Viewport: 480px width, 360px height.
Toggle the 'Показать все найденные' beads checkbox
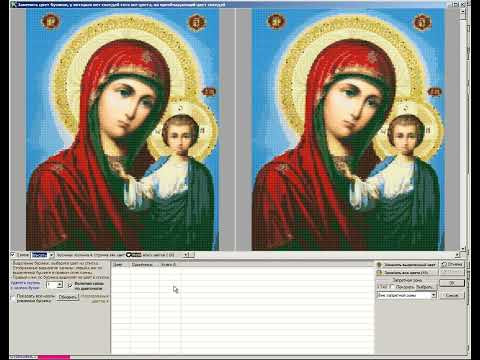pyautogui.click(x=13, y=298)
